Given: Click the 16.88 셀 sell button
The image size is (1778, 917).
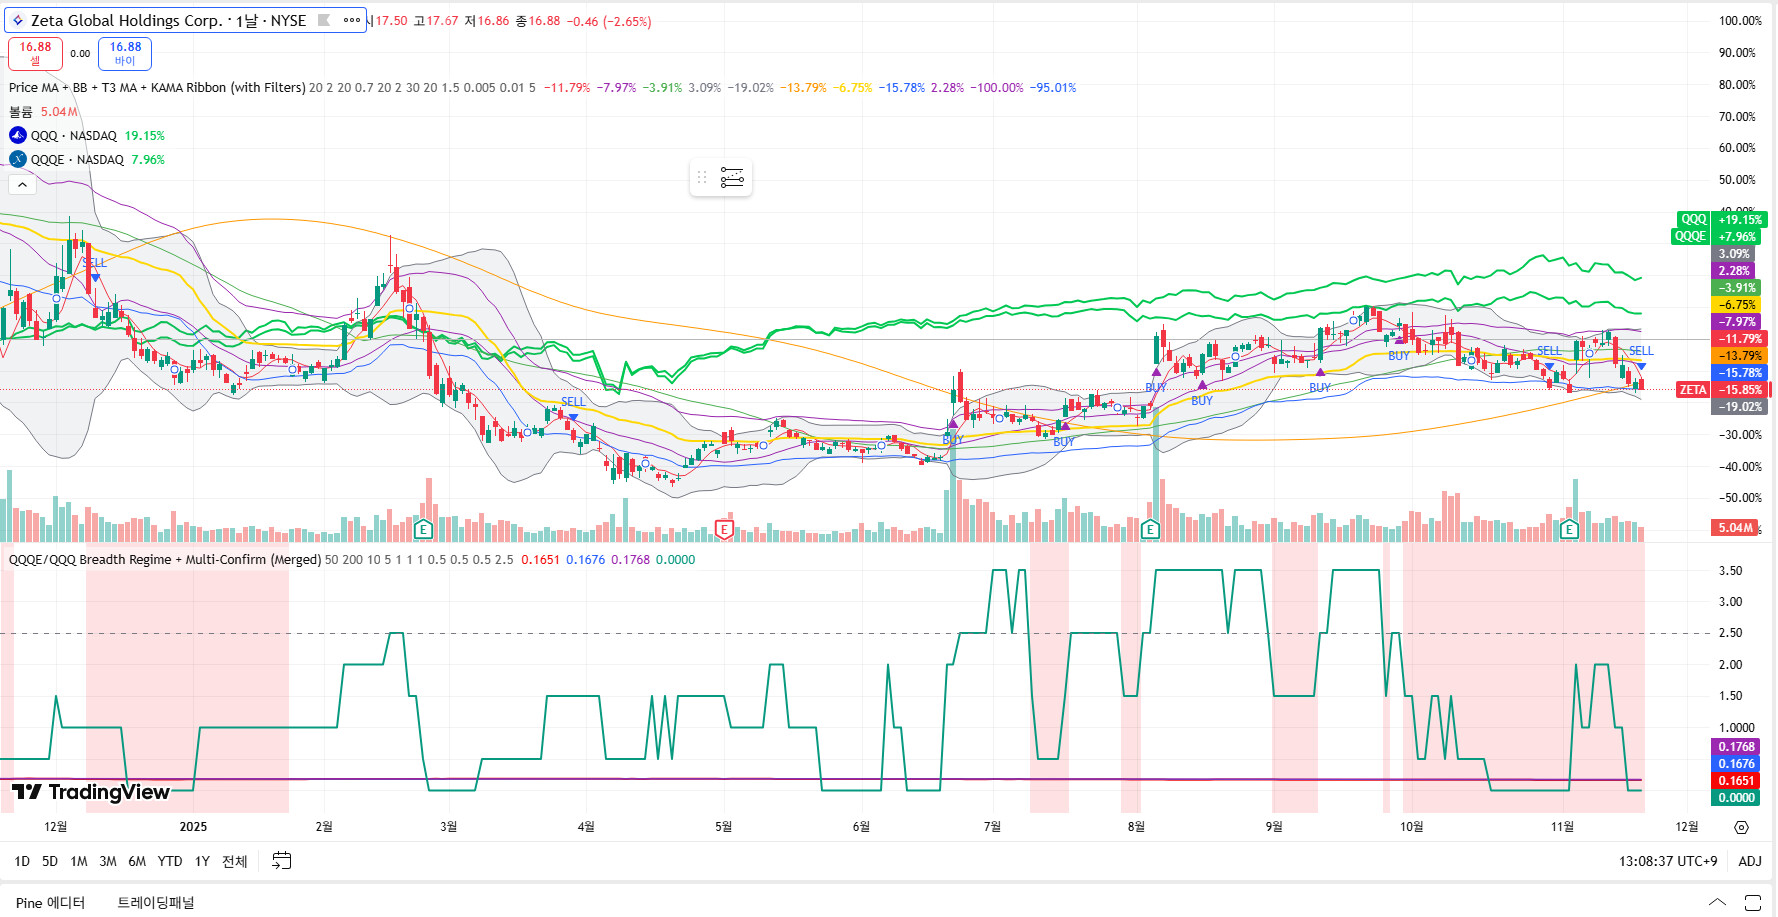Looking at the screenshot, I should point(35,53).
